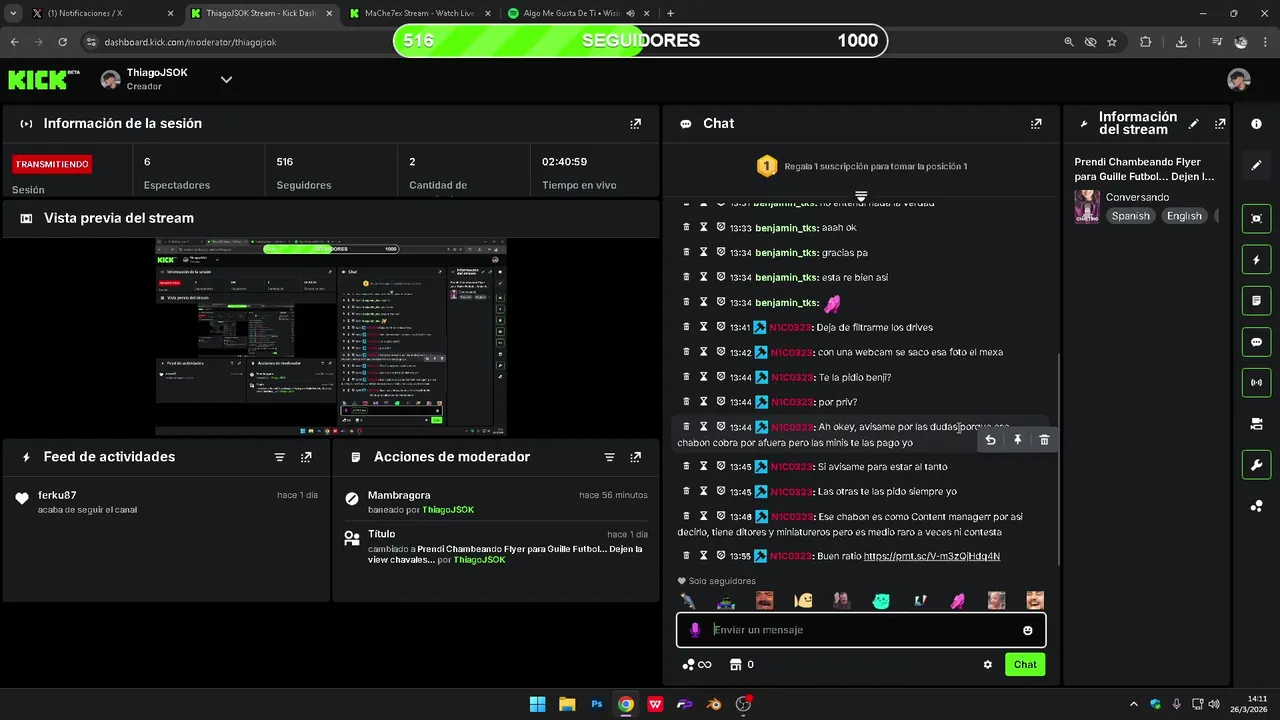The width and height of the screenshot is (1280, 720).
Task: Open the profile avatar at top right
Action: coord(1239,80)
